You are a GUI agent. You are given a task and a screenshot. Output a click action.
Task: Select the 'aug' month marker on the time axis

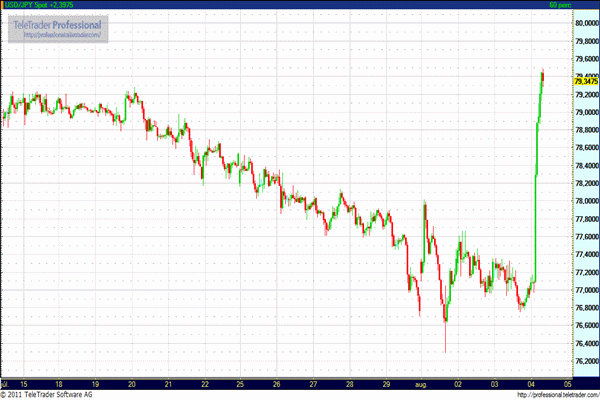pos(424,383)
